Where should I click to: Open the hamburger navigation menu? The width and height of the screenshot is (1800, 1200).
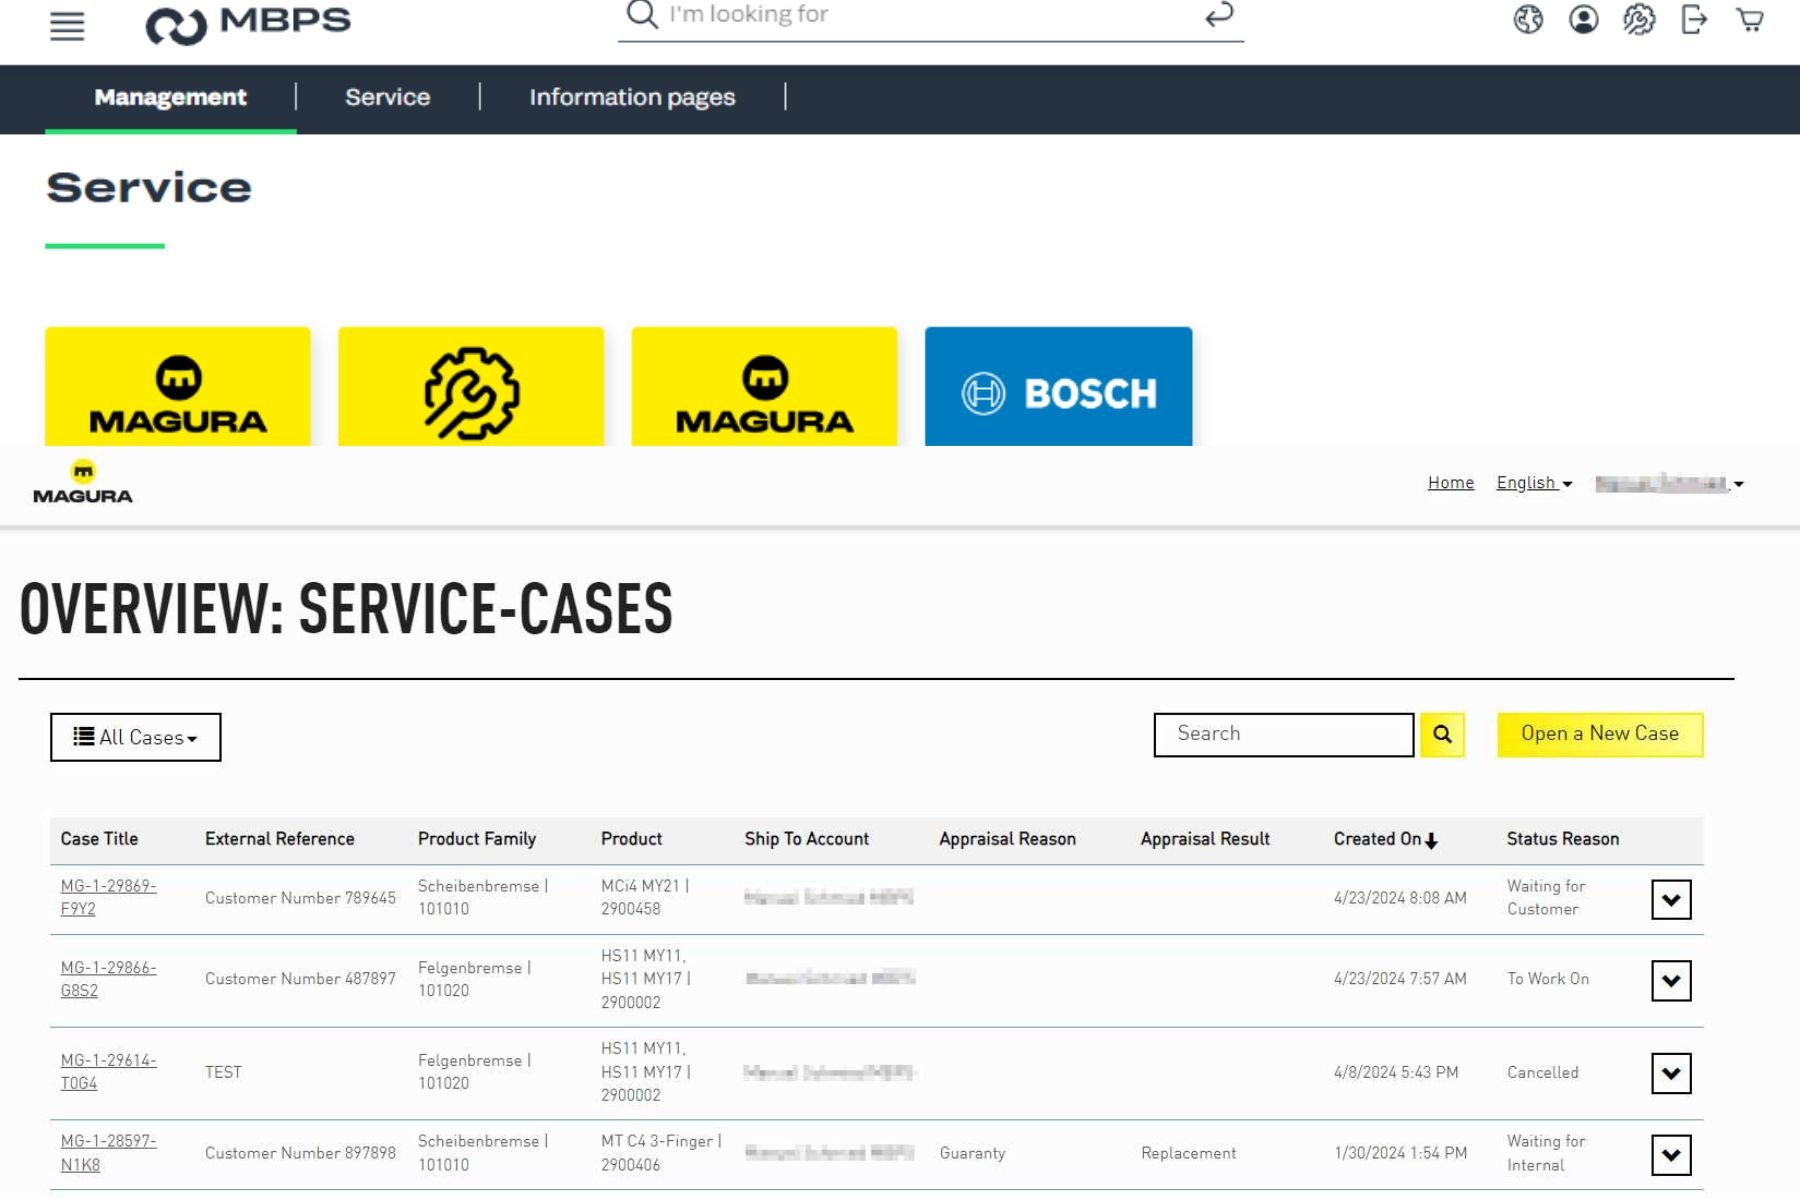coord(67,25)
